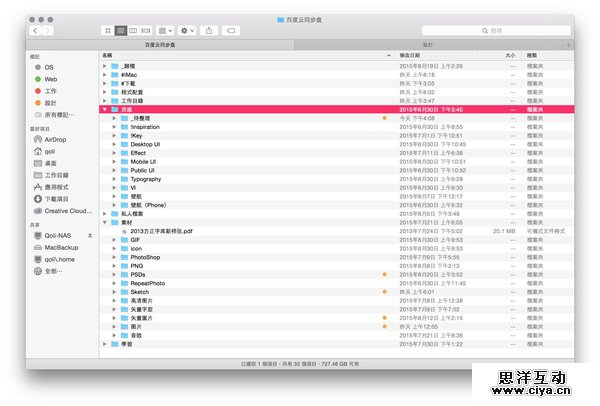Select the 百度云同步盘 tab
This screenshot has height=406, width=600.
click(x=160, y=45)
